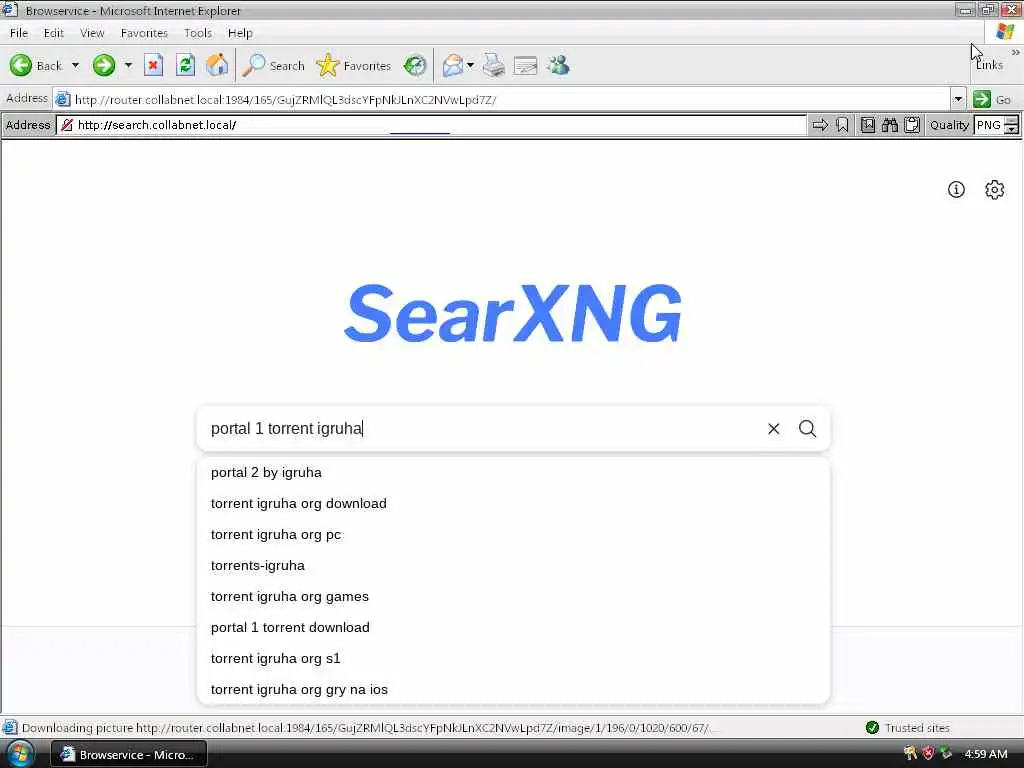Expand the IE address bar dropdown

tap(958, 99)
